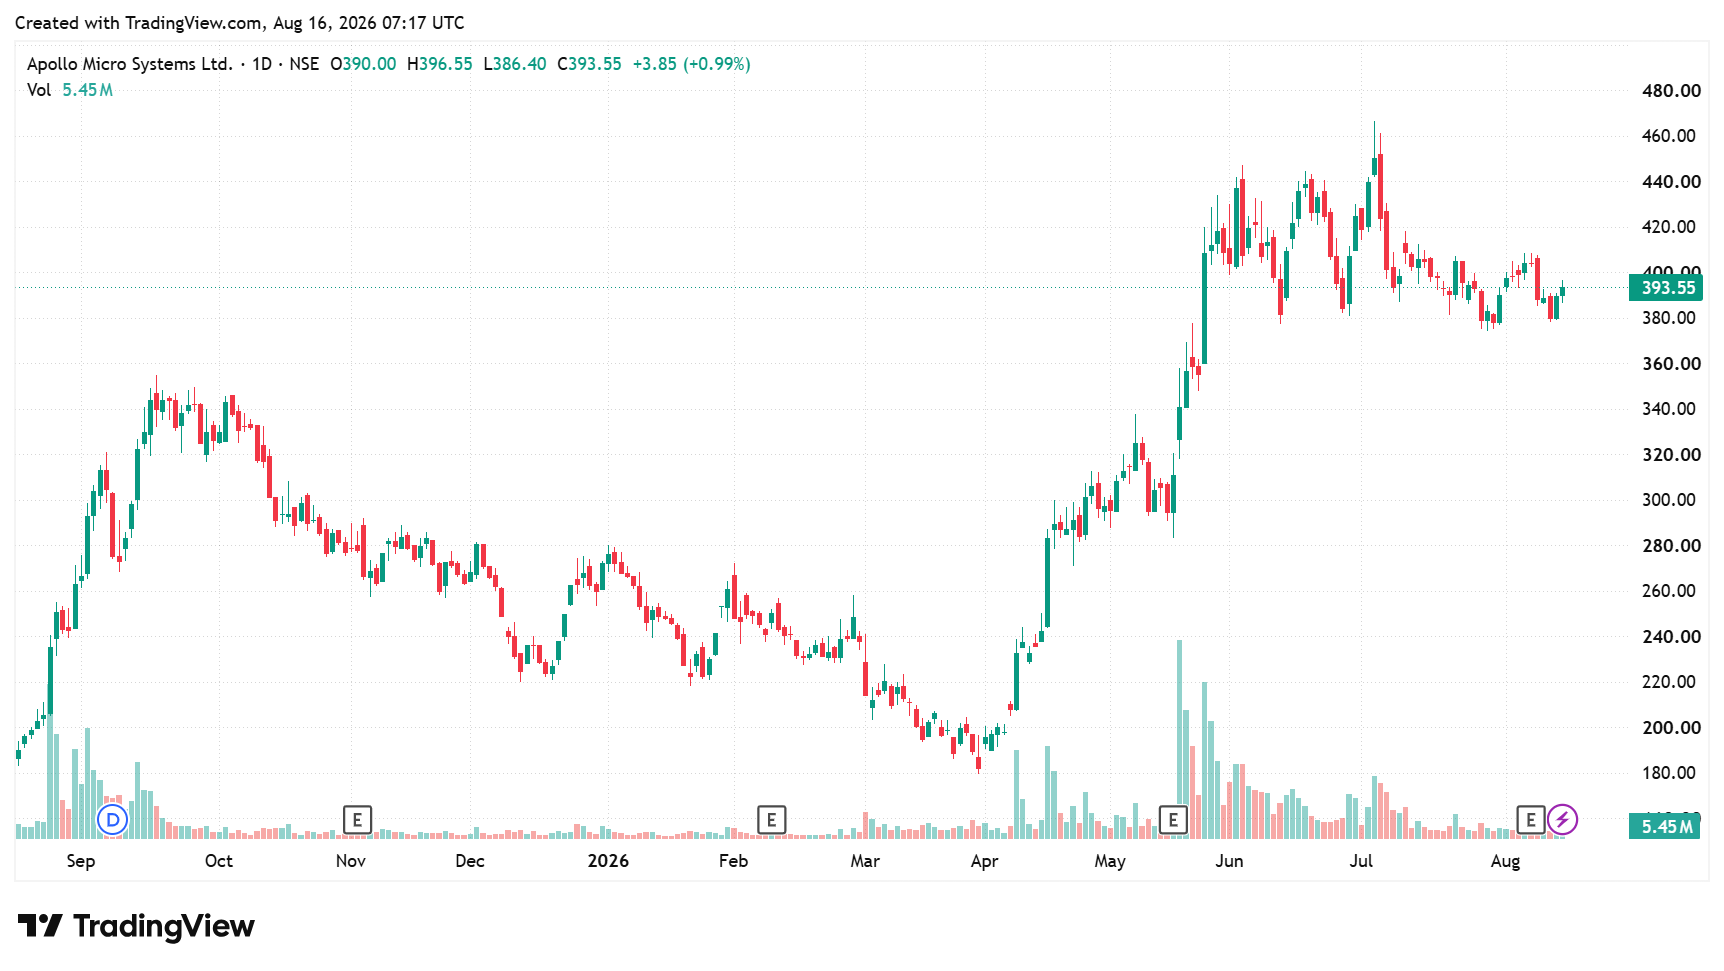Click the Dec label on time axis
Image resolution: width=1724 pixels, height=971 pixels.
tap(470, 861)
